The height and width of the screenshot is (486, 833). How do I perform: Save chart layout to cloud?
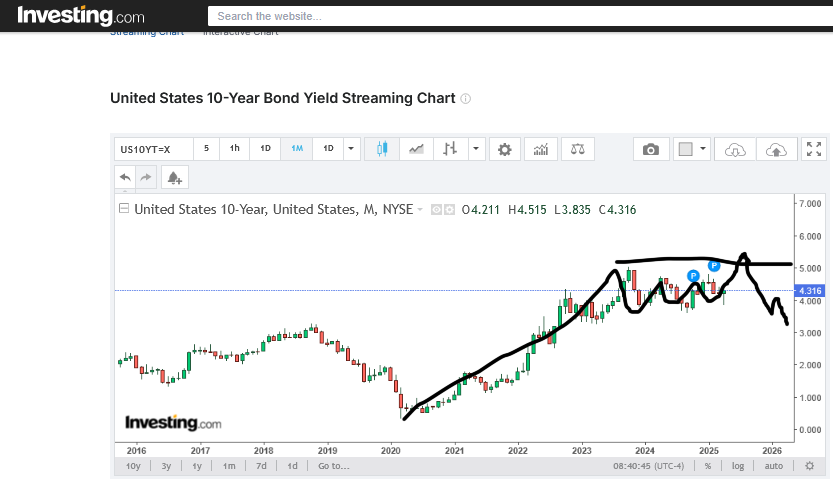click(x=775, y=149)
